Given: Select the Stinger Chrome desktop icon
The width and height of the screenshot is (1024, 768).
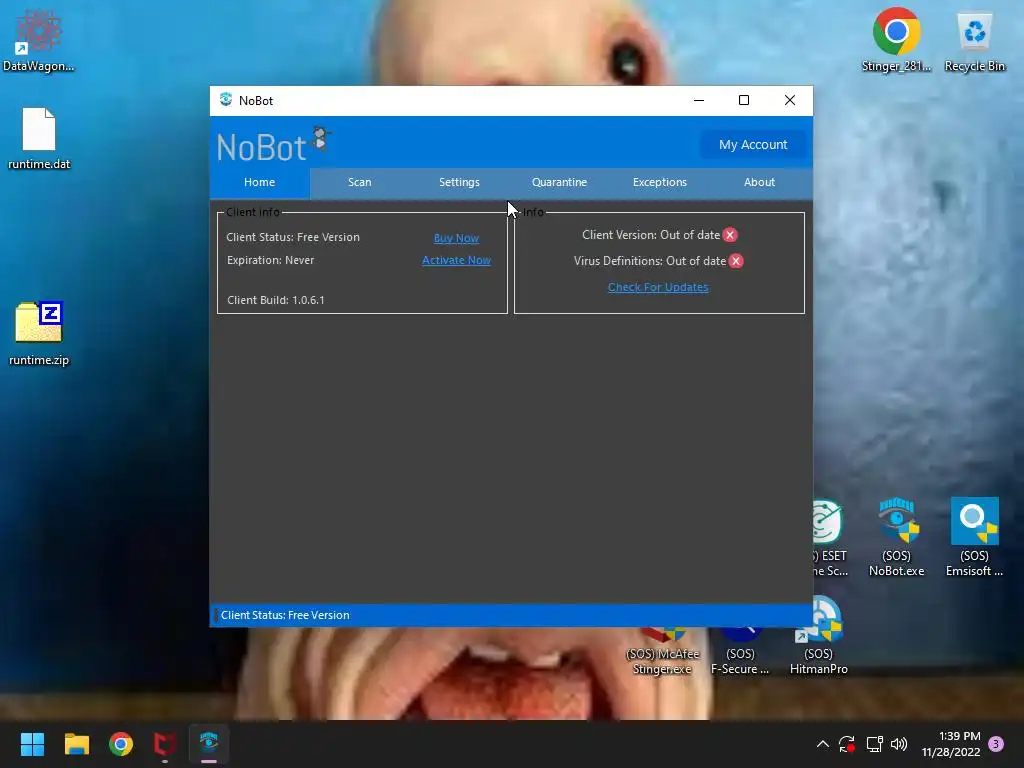Looking at the screenshot, I should pyautogui.click(x=897, y=40).
